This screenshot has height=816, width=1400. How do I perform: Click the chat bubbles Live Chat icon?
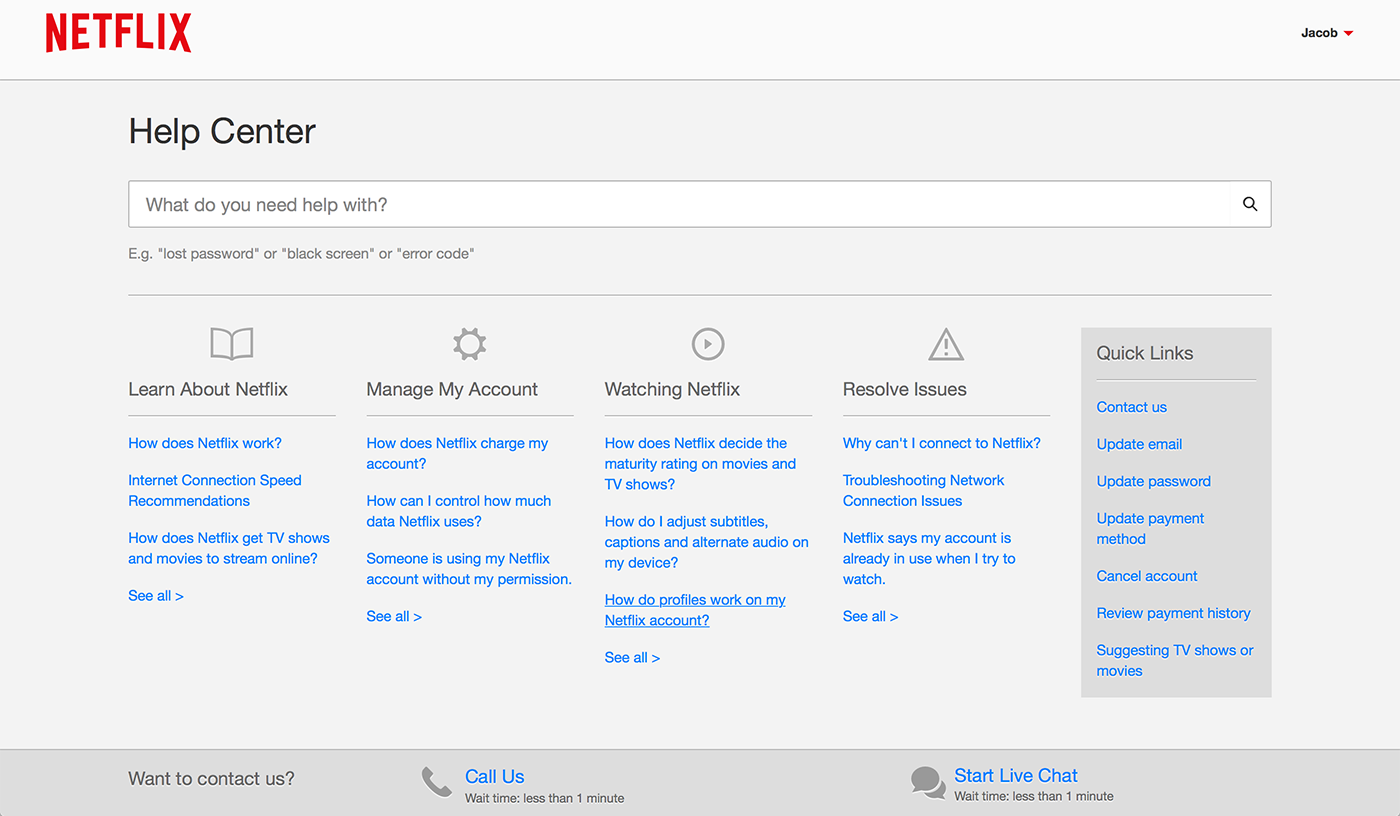tap(928, 782)
